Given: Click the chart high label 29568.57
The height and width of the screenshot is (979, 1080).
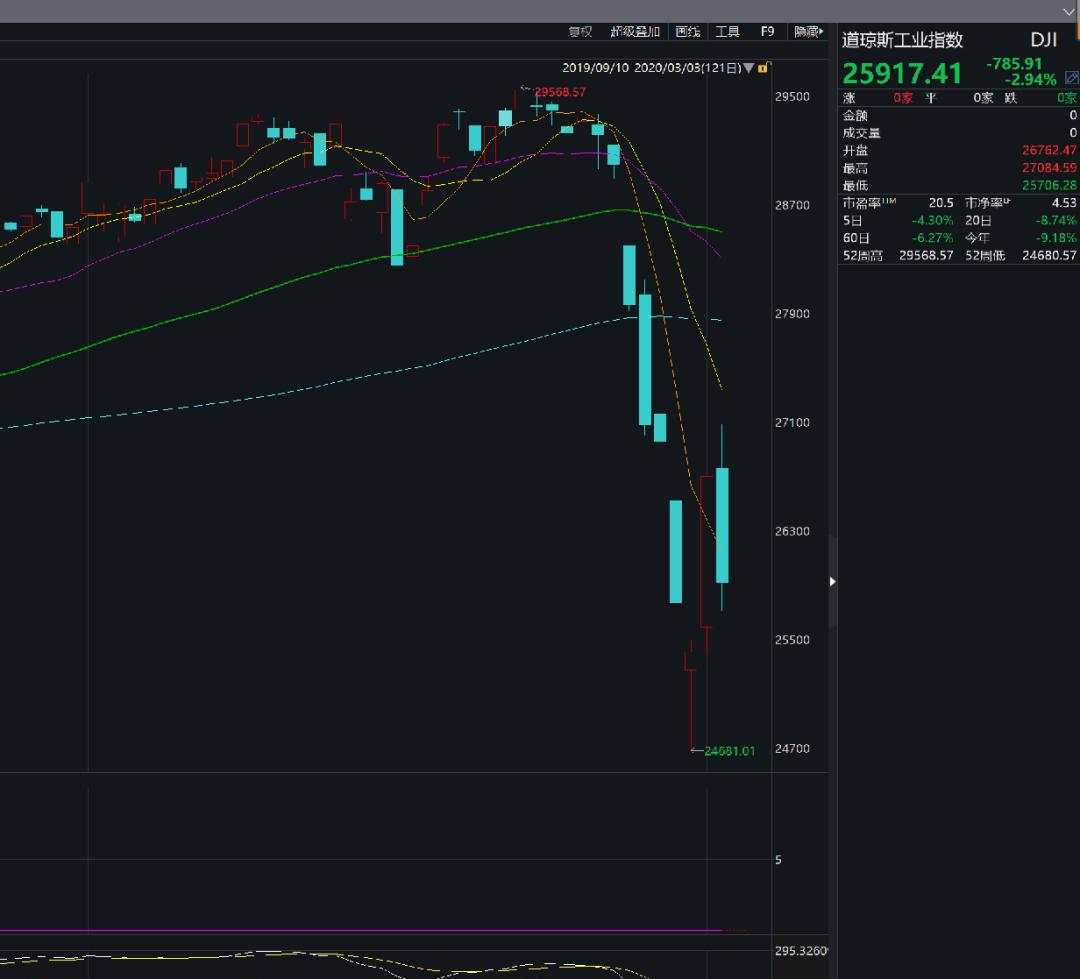Looking at the screenshot, I should coord(560,92).
